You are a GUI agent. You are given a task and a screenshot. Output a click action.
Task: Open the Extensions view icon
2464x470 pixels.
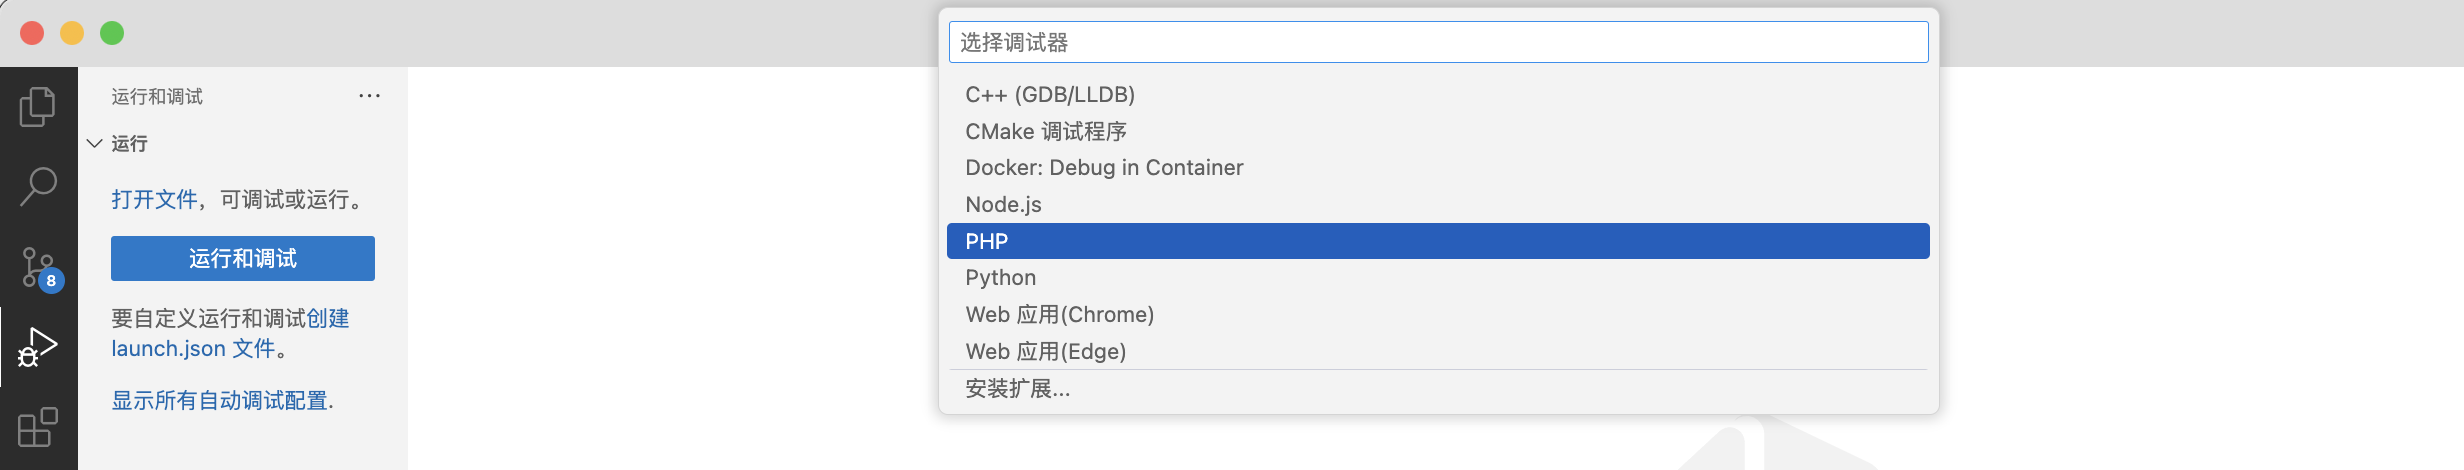pos(38,427)
